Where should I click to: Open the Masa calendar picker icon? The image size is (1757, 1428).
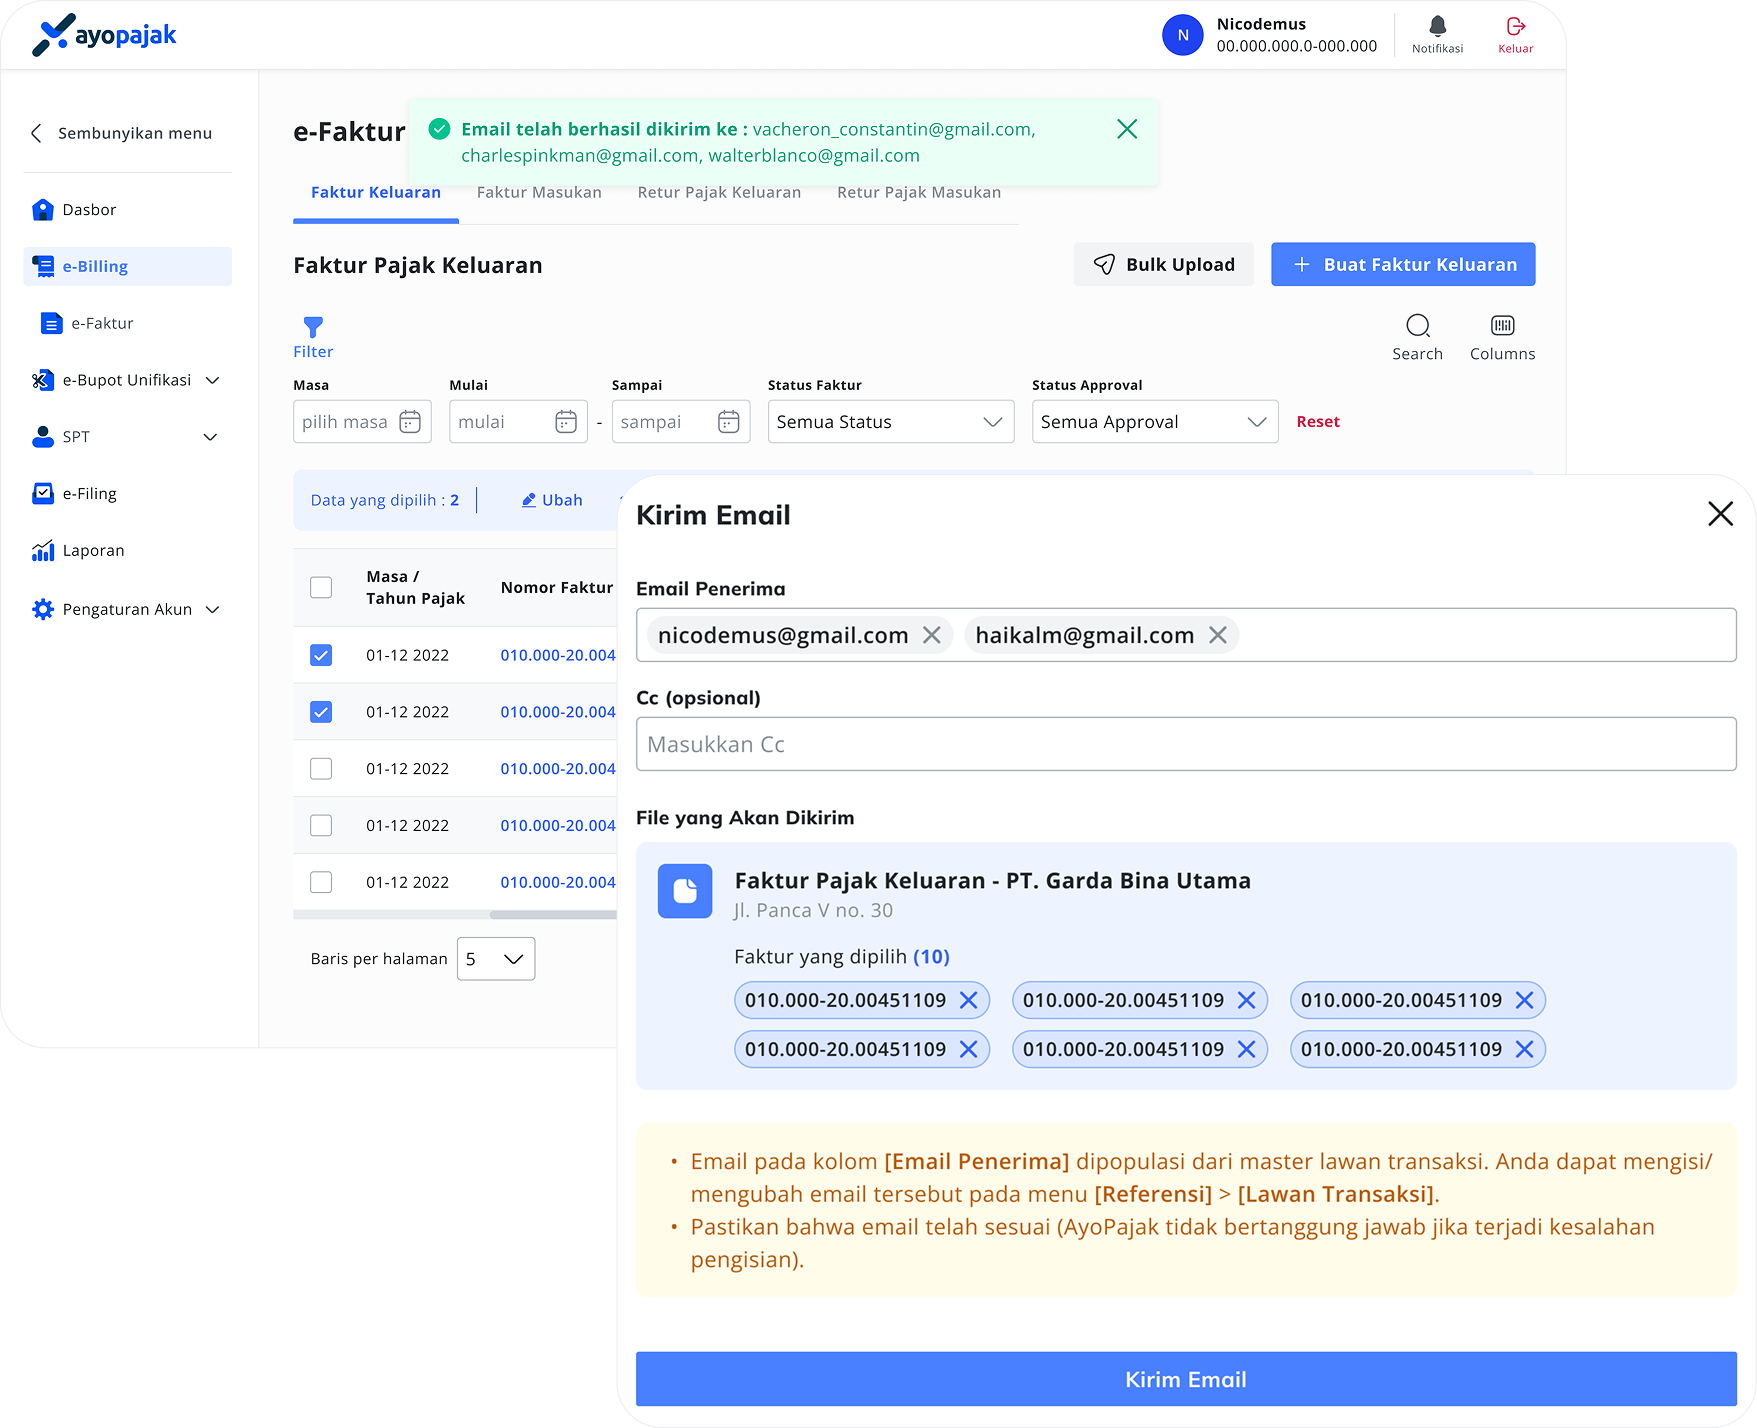click(410, 422)
